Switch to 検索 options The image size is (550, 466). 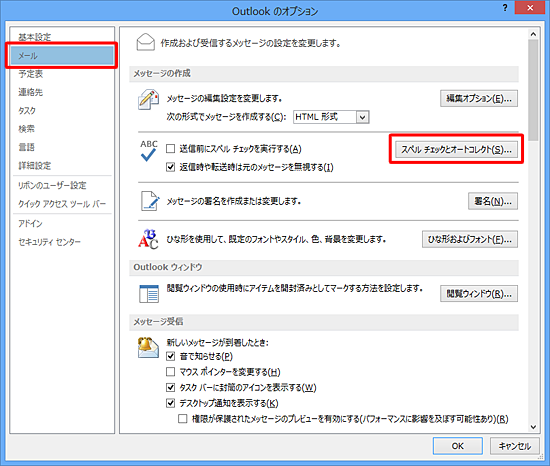pos(62,129)
